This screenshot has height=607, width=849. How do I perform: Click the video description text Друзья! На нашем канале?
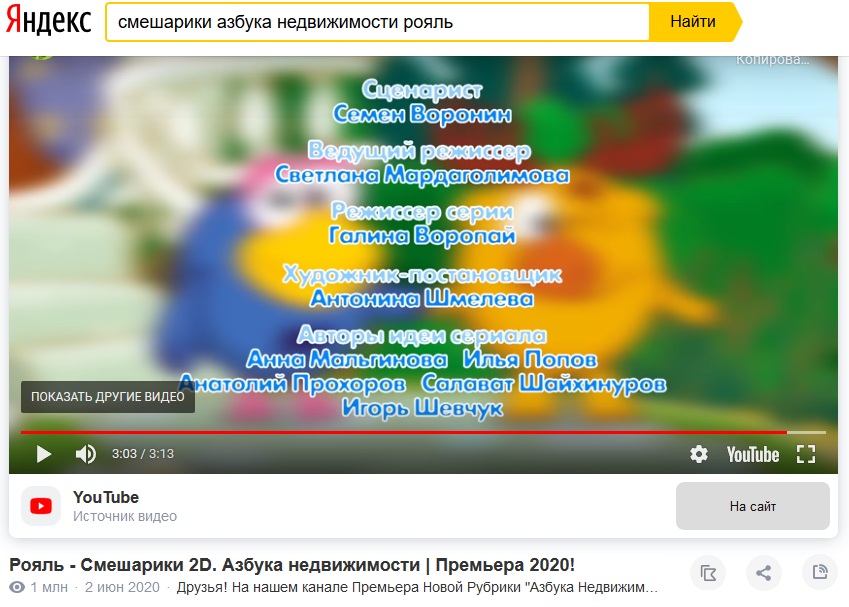(417, 588)
